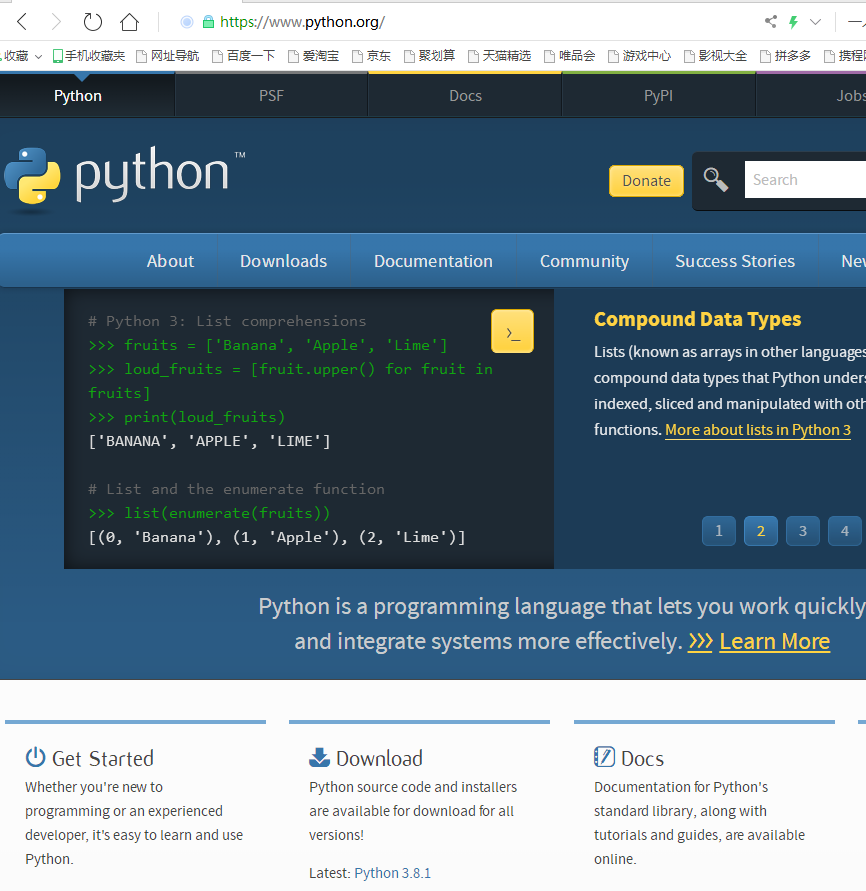The width and height of the screenshot is (866, 891).
Task: Open the About navigation menu
Action: click(170, 261)
